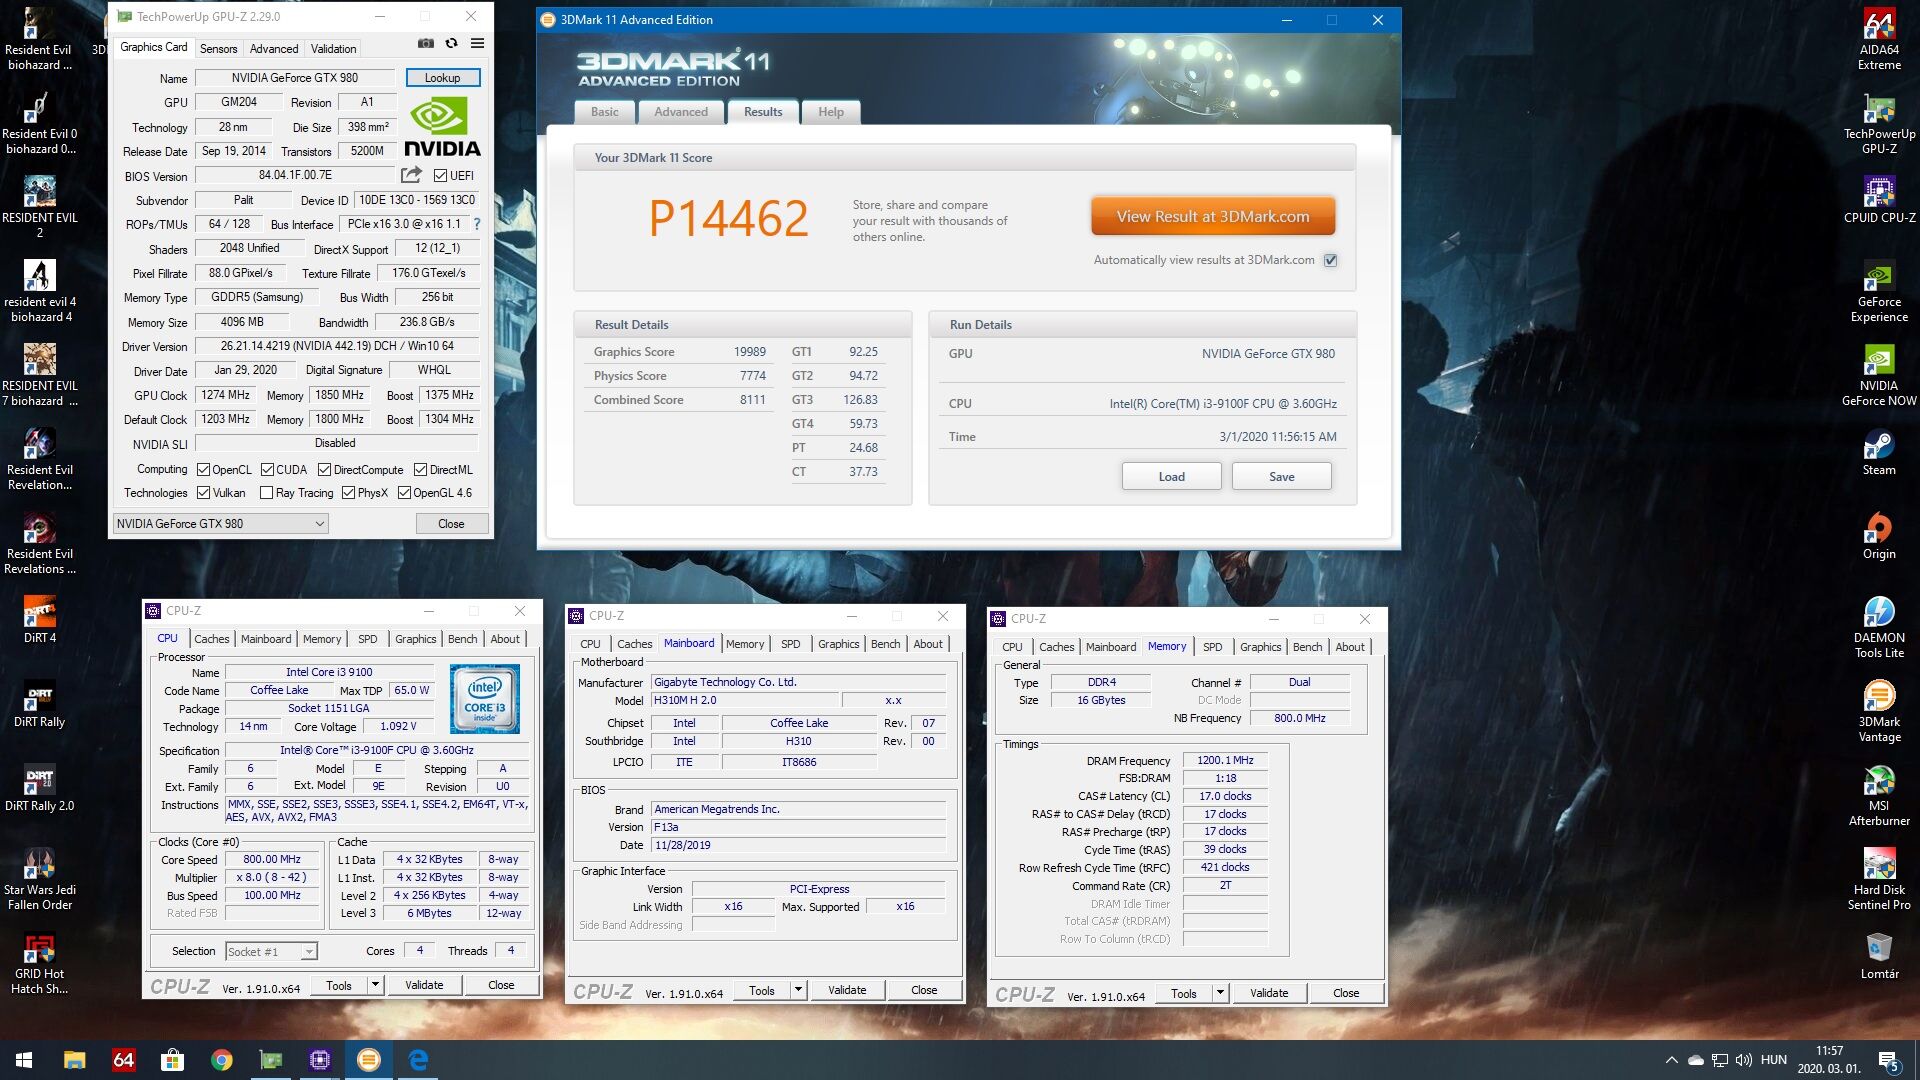
Task: Open Socket #1 selection dropdown
Action: coord(309,952)
